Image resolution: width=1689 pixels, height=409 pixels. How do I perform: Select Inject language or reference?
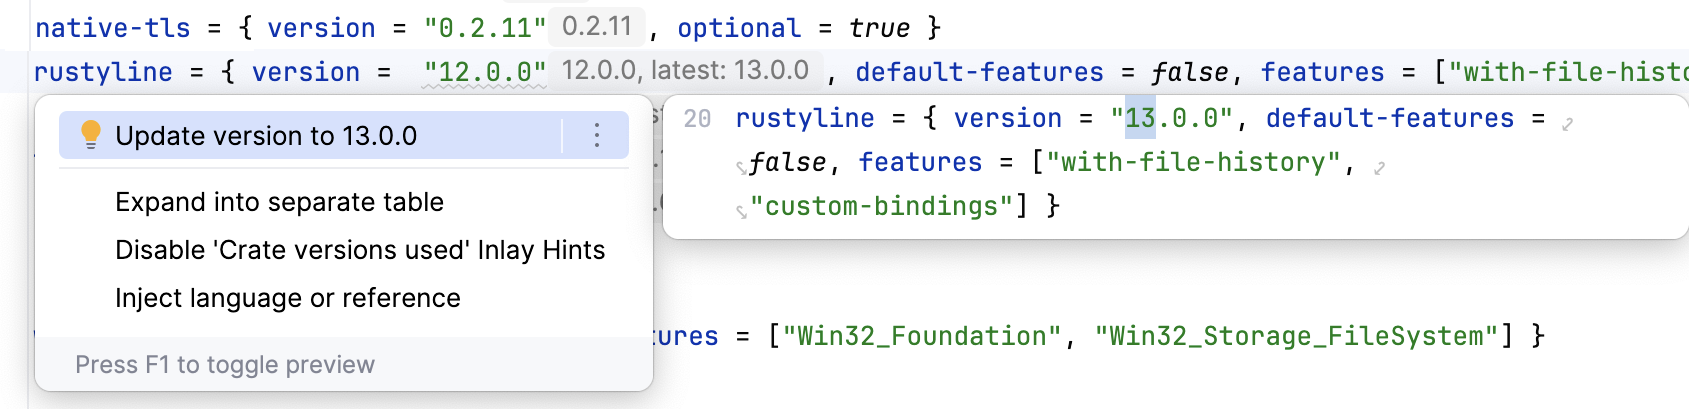288,298
